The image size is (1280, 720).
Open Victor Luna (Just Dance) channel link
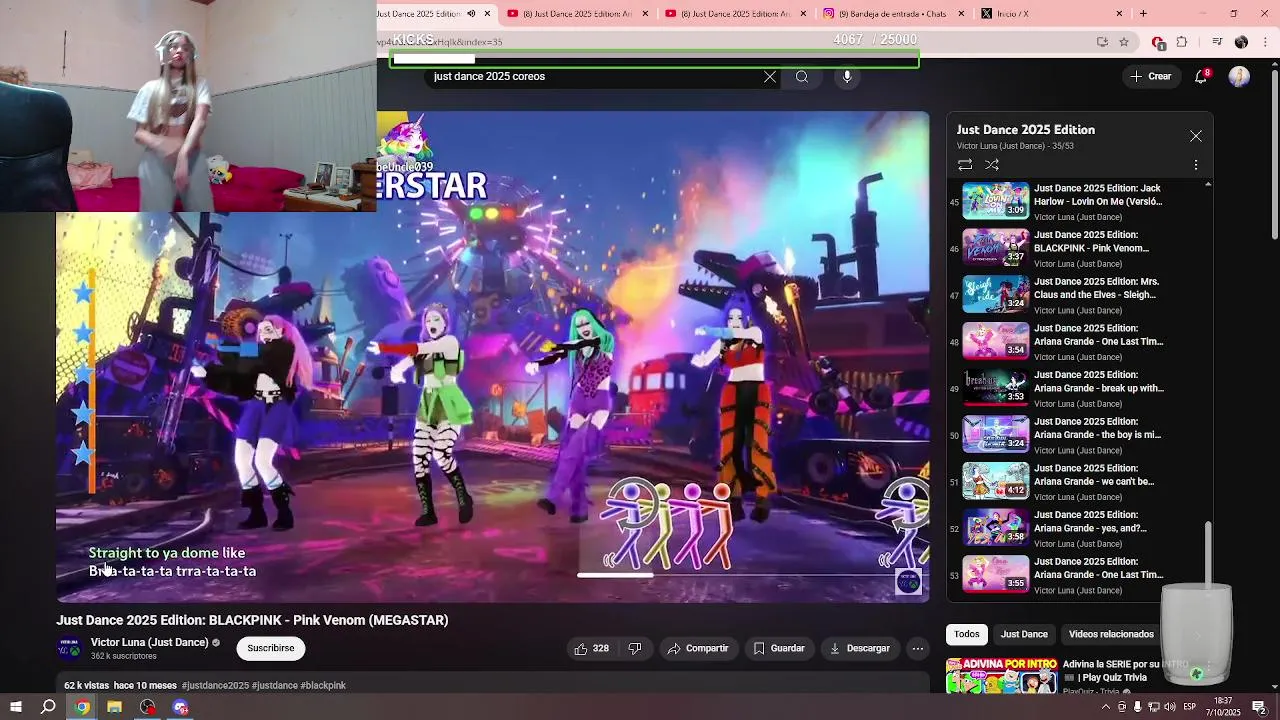pos(149,642)
